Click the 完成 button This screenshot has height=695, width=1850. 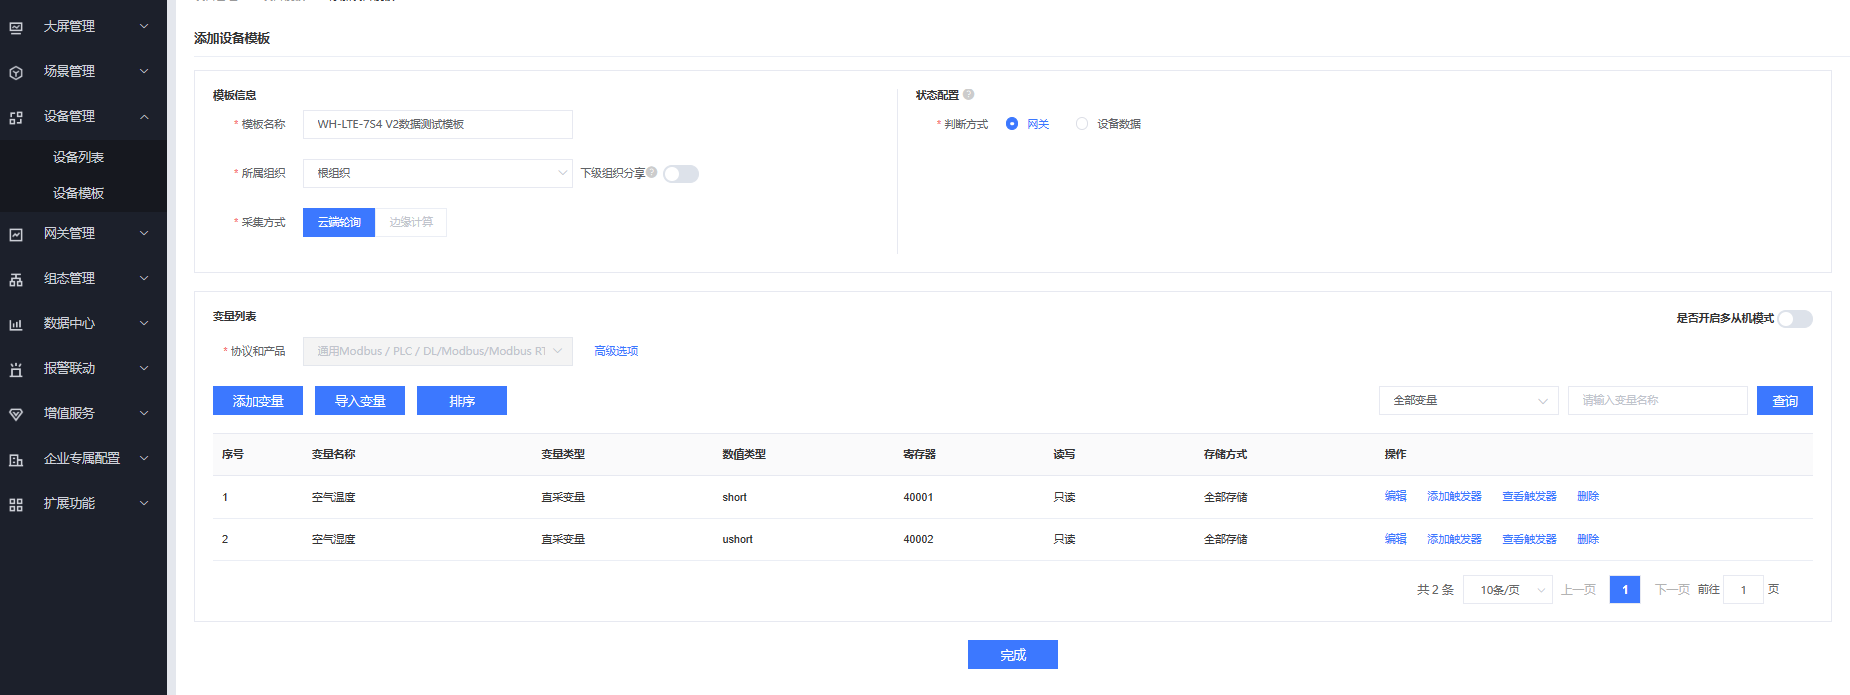[x=1012, y=655]
